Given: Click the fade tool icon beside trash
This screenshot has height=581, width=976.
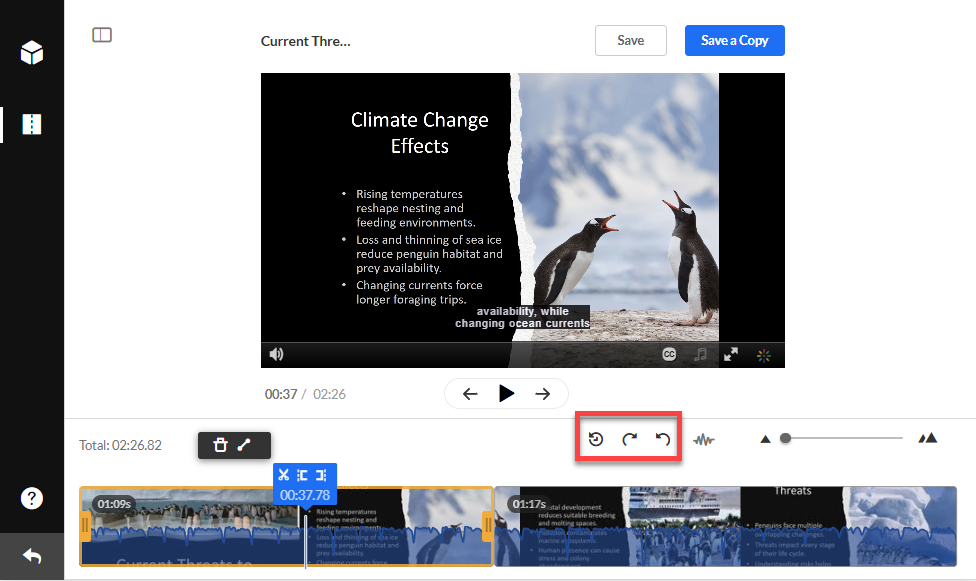Looking at the screenshot, I should point(244,445).
